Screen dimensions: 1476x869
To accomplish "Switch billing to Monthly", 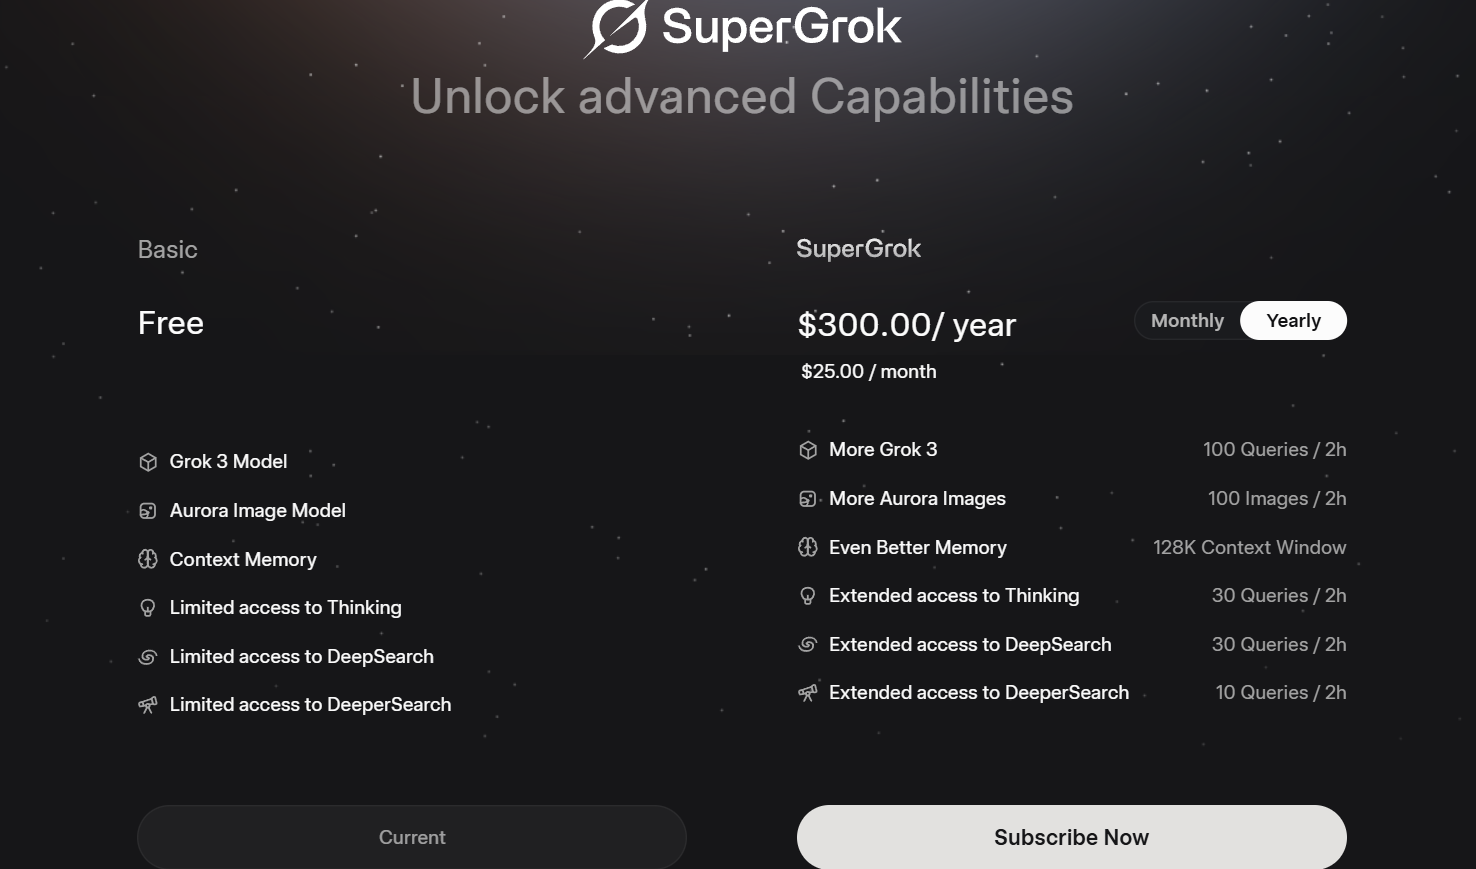I will tap(1187, 321).
